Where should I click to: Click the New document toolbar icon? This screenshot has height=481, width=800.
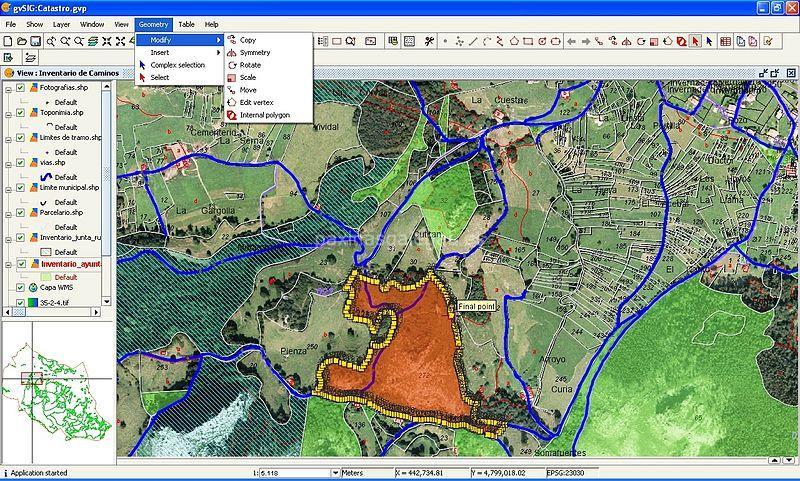click(x=8, y=41)
